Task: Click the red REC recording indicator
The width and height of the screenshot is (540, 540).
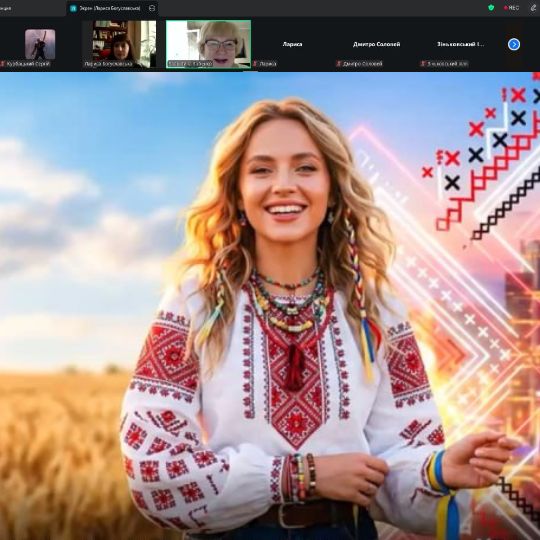Action: (511, 8)
